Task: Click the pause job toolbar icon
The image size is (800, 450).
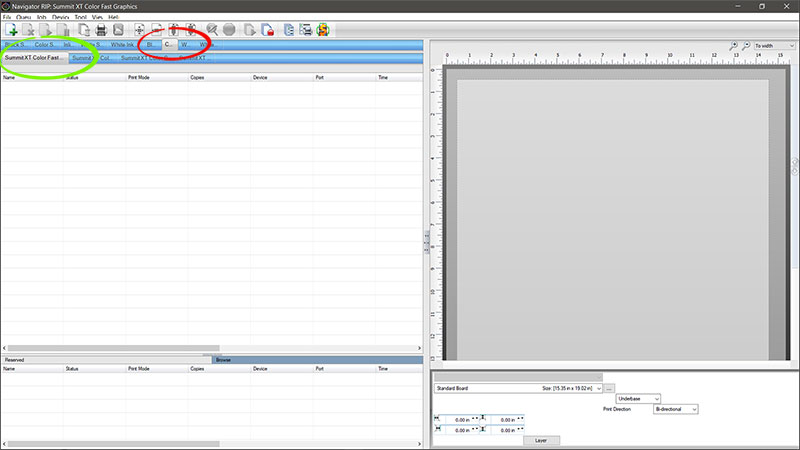Action: point(63,30)
